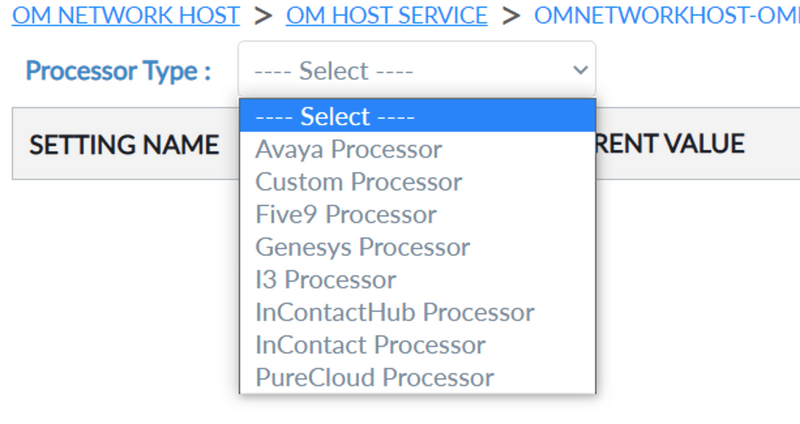Select PureCloud Processor in the list
The height and width of the screenshot is (424, 800).
417,378
